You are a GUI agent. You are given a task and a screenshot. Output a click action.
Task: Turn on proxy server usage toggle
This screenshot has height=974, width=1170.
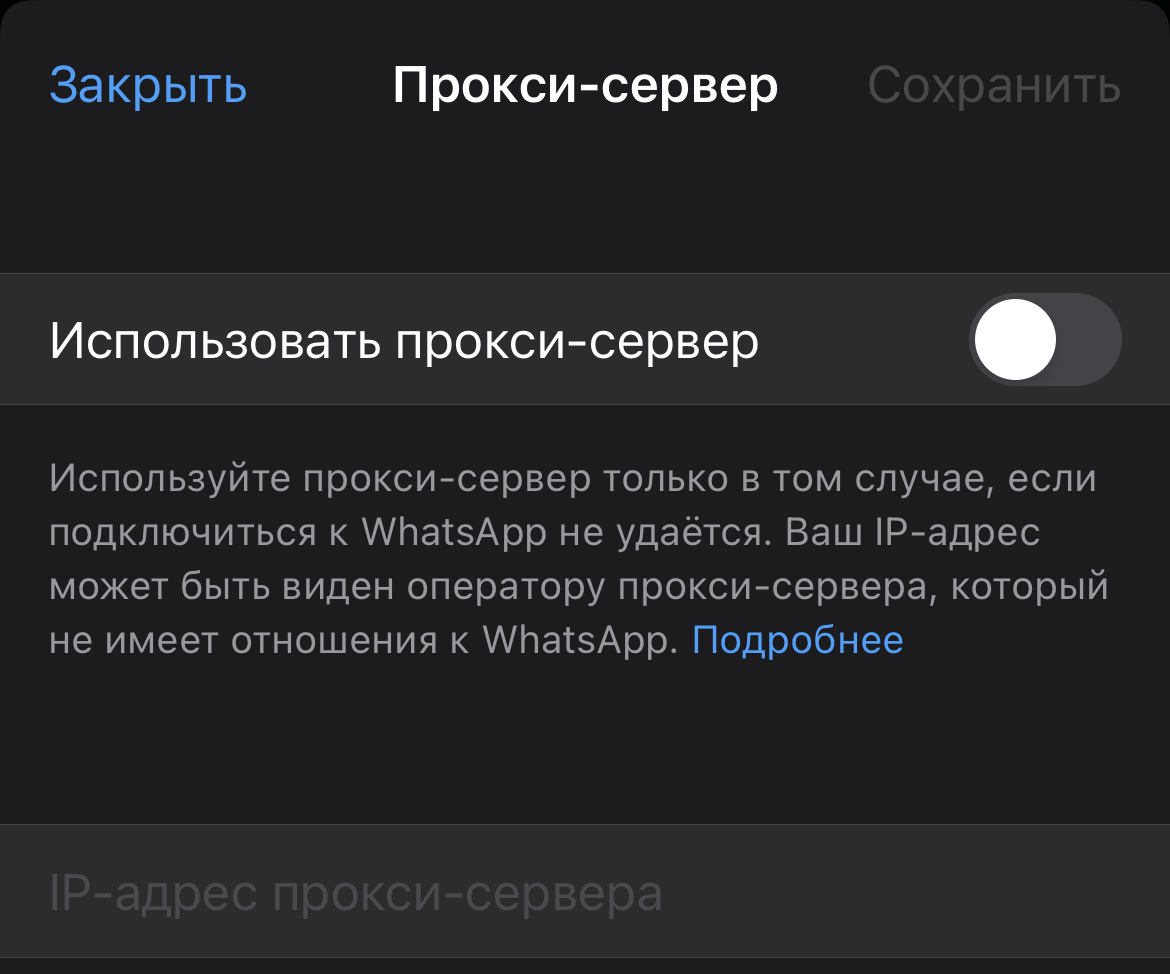click(x=1045, y=340)
